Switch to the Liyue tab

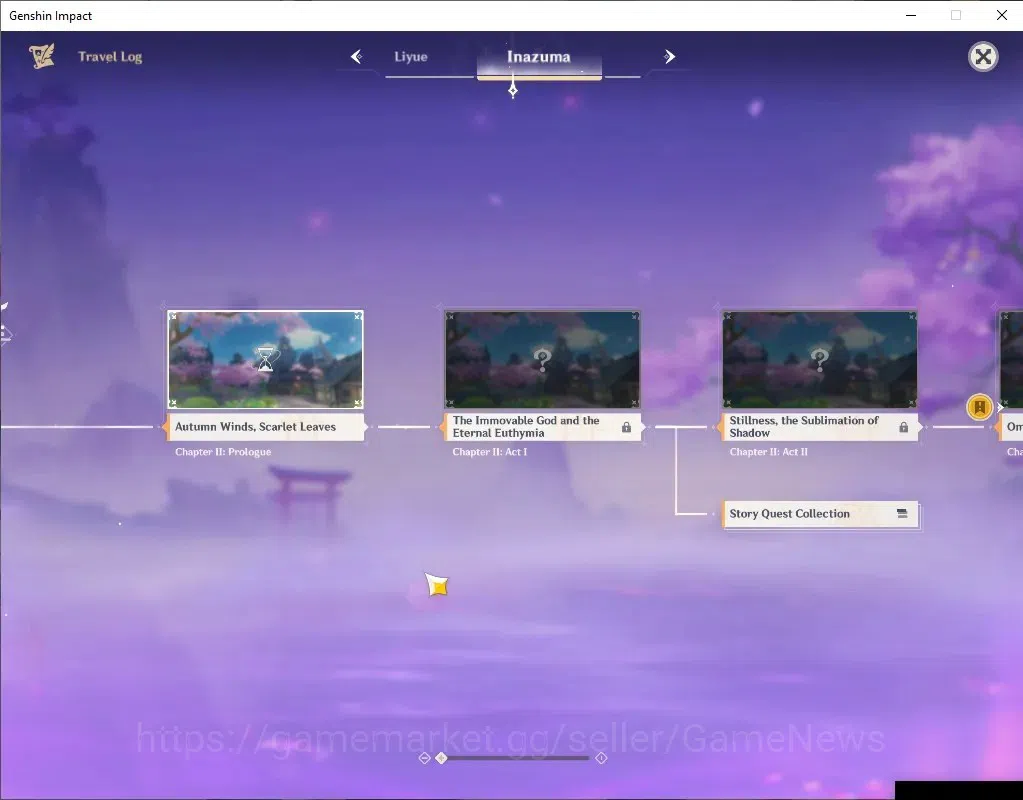410,57
